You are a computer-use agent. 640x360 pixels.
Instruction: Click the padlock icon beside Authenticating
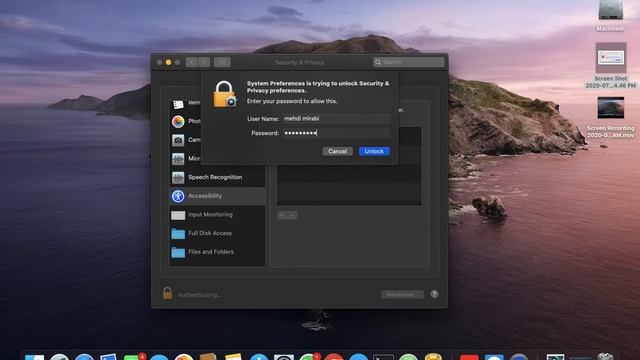[x=167, y=293]
